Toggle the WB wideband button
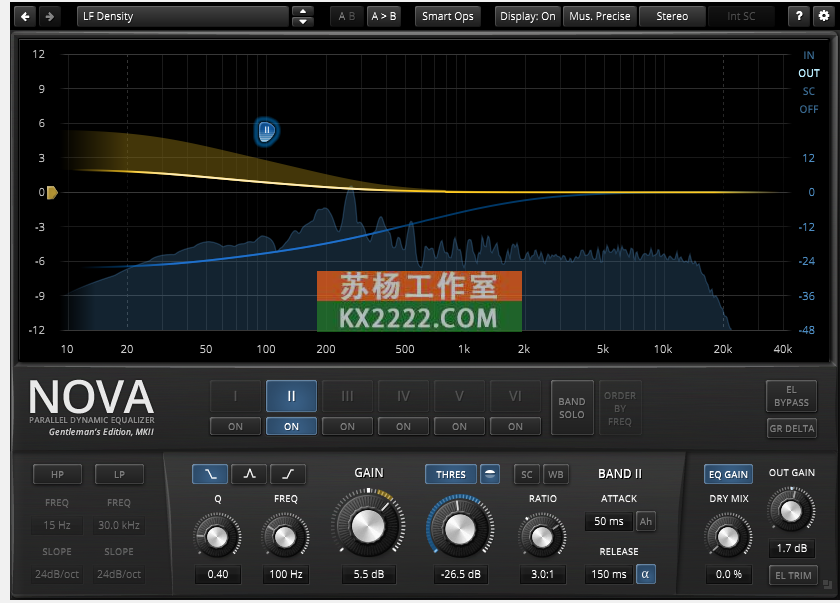Viewport: 840px width, 603px height. tap(556, 474)
